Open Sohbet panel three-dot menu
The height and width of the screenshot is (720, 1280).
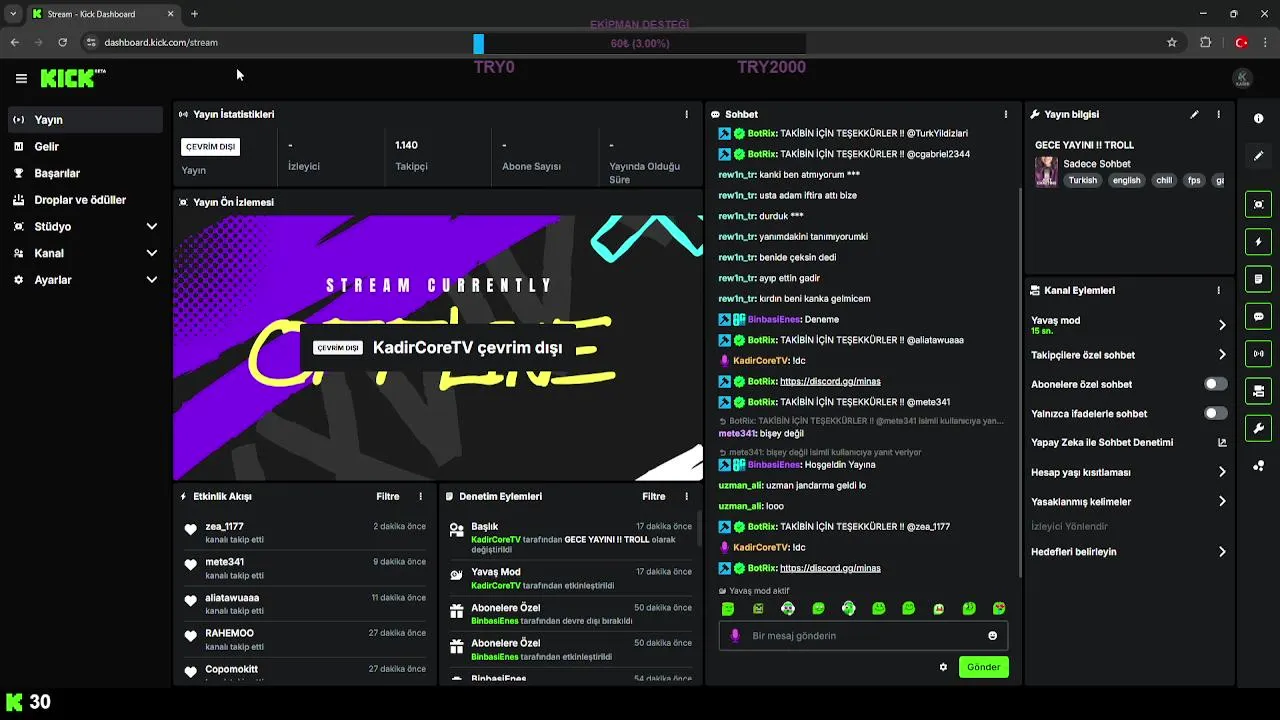tap(1006, 114)
